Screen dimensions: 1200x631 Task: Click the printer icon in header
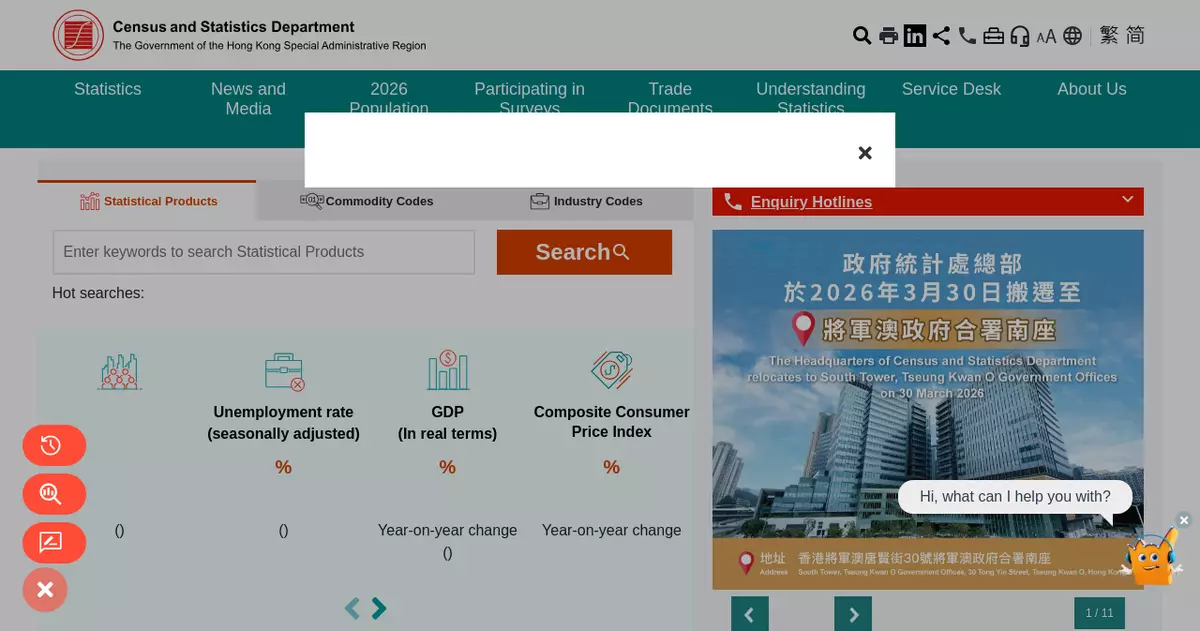pyautogui.click(x=888, y=36)
